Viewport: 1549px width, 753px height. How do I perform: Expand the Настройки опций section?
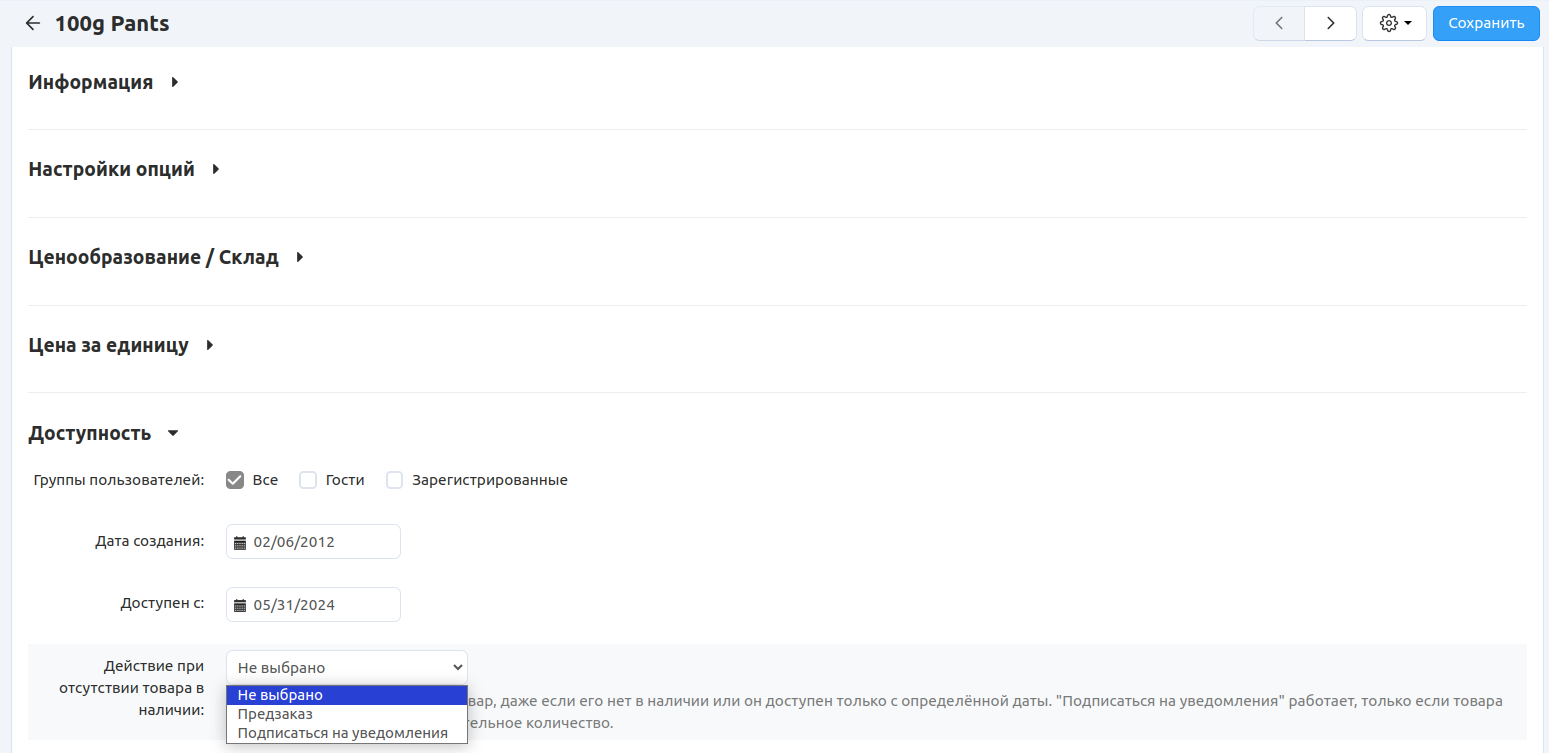pyautogui.click(x=216, y=170)
